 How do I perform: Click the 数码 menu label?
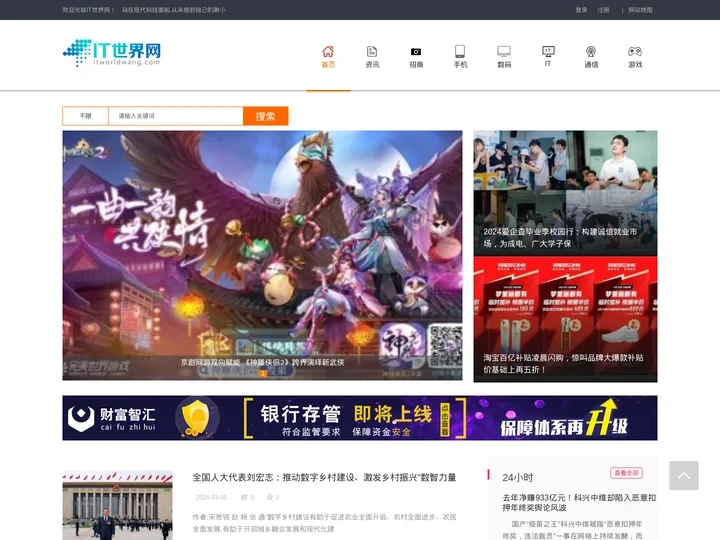[x=504, y=65]
